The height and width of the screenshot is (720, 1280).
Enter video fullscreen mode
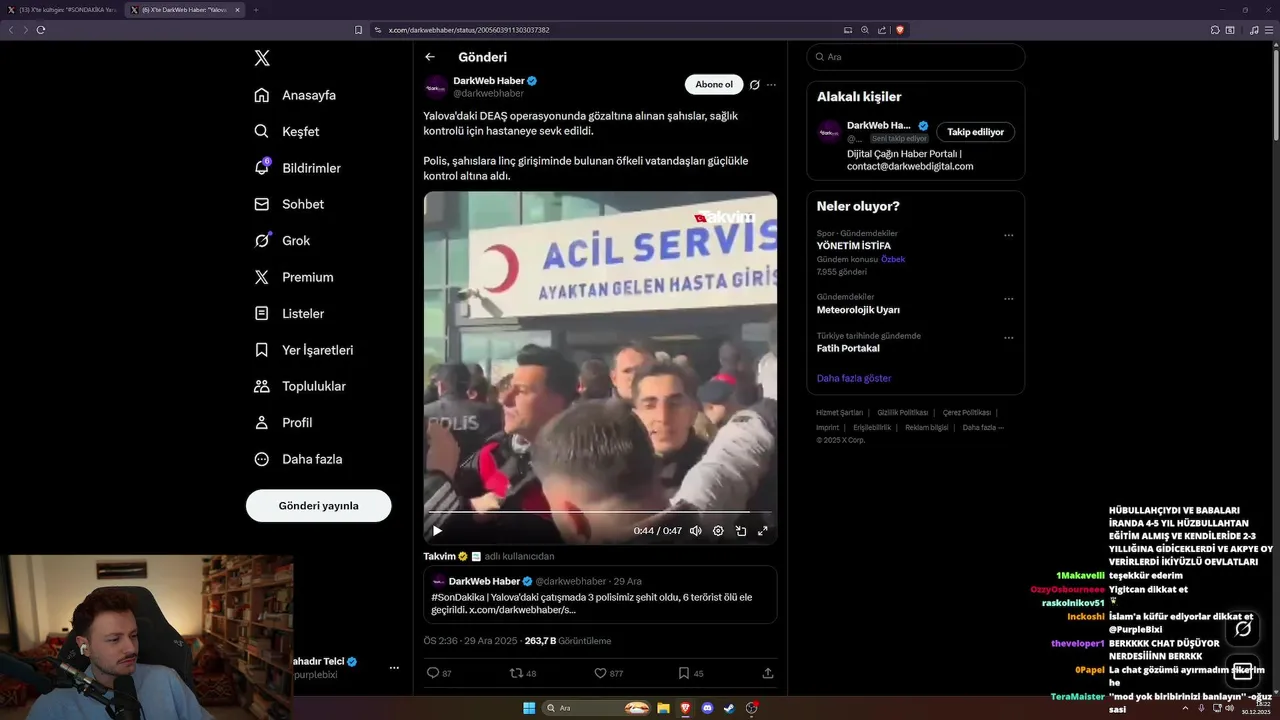[763, 531]
